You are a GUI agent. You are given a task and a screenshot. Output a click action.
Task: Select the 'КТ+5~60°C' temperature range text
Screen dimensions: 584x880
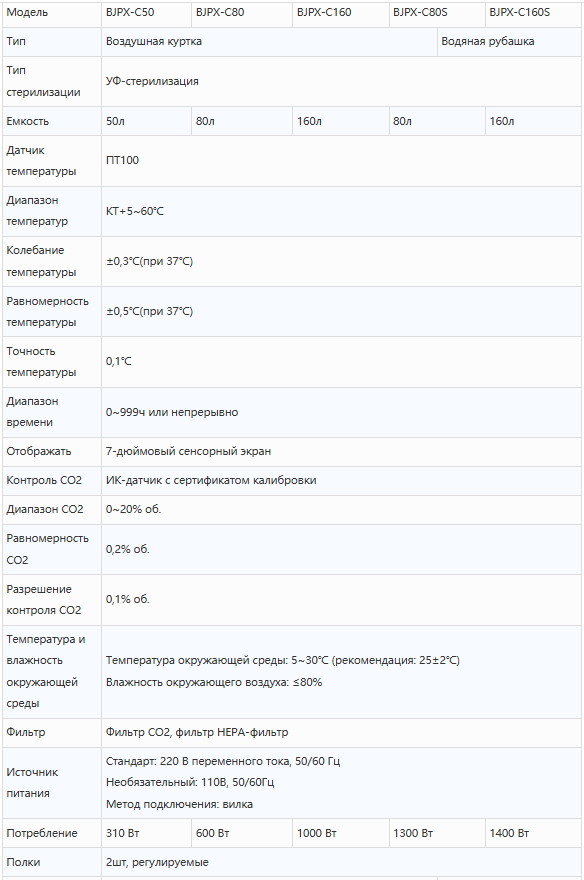(135, 212)
